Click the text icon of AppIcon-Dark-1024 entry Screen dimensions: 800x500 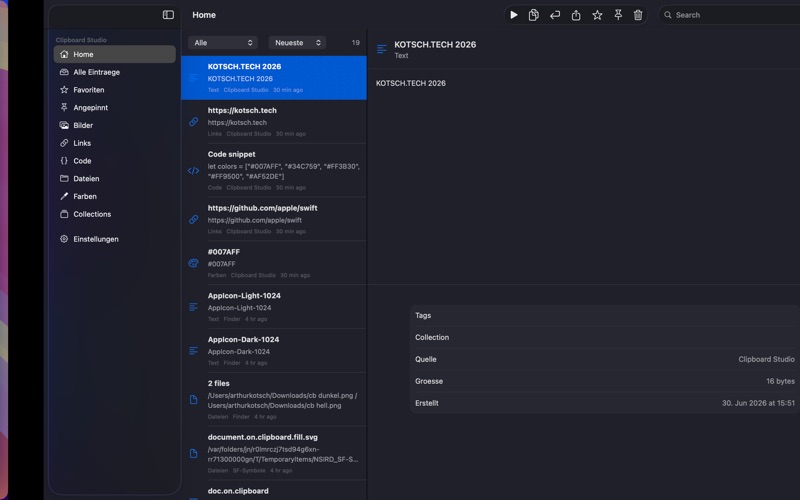click(x=193, y=351)
